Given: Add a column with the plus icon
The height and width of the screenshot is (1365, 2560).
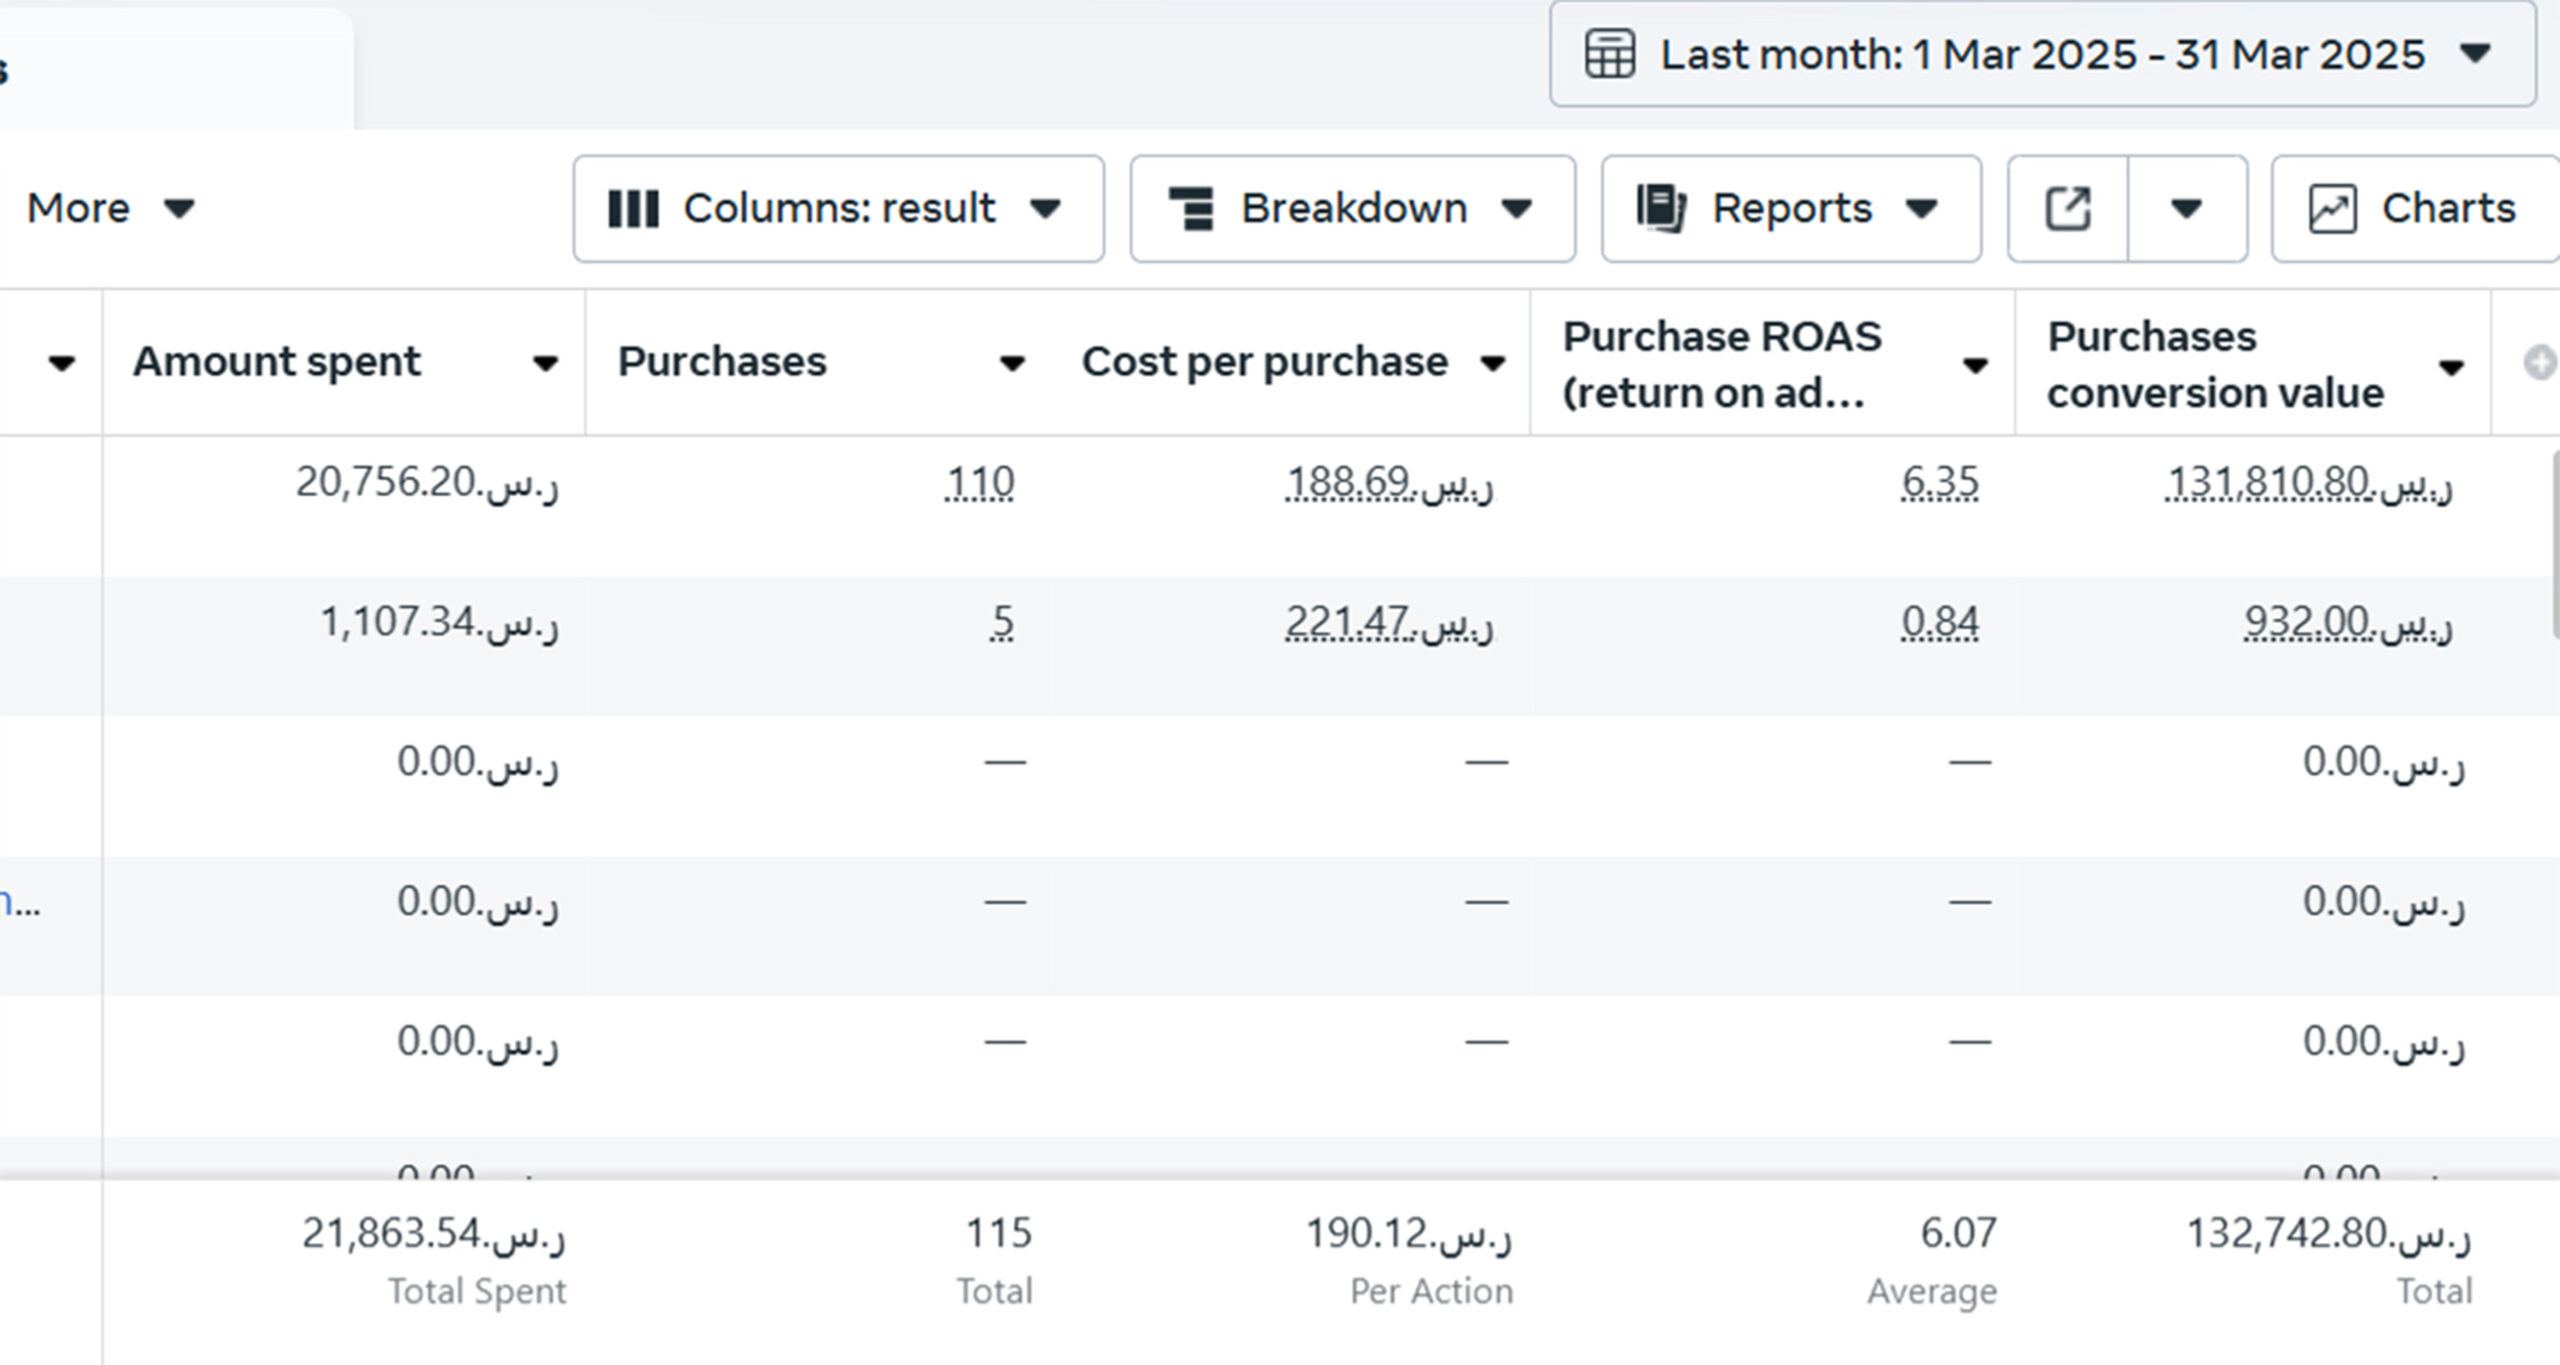Looking at the screenshot, I should coord(2540,363).
